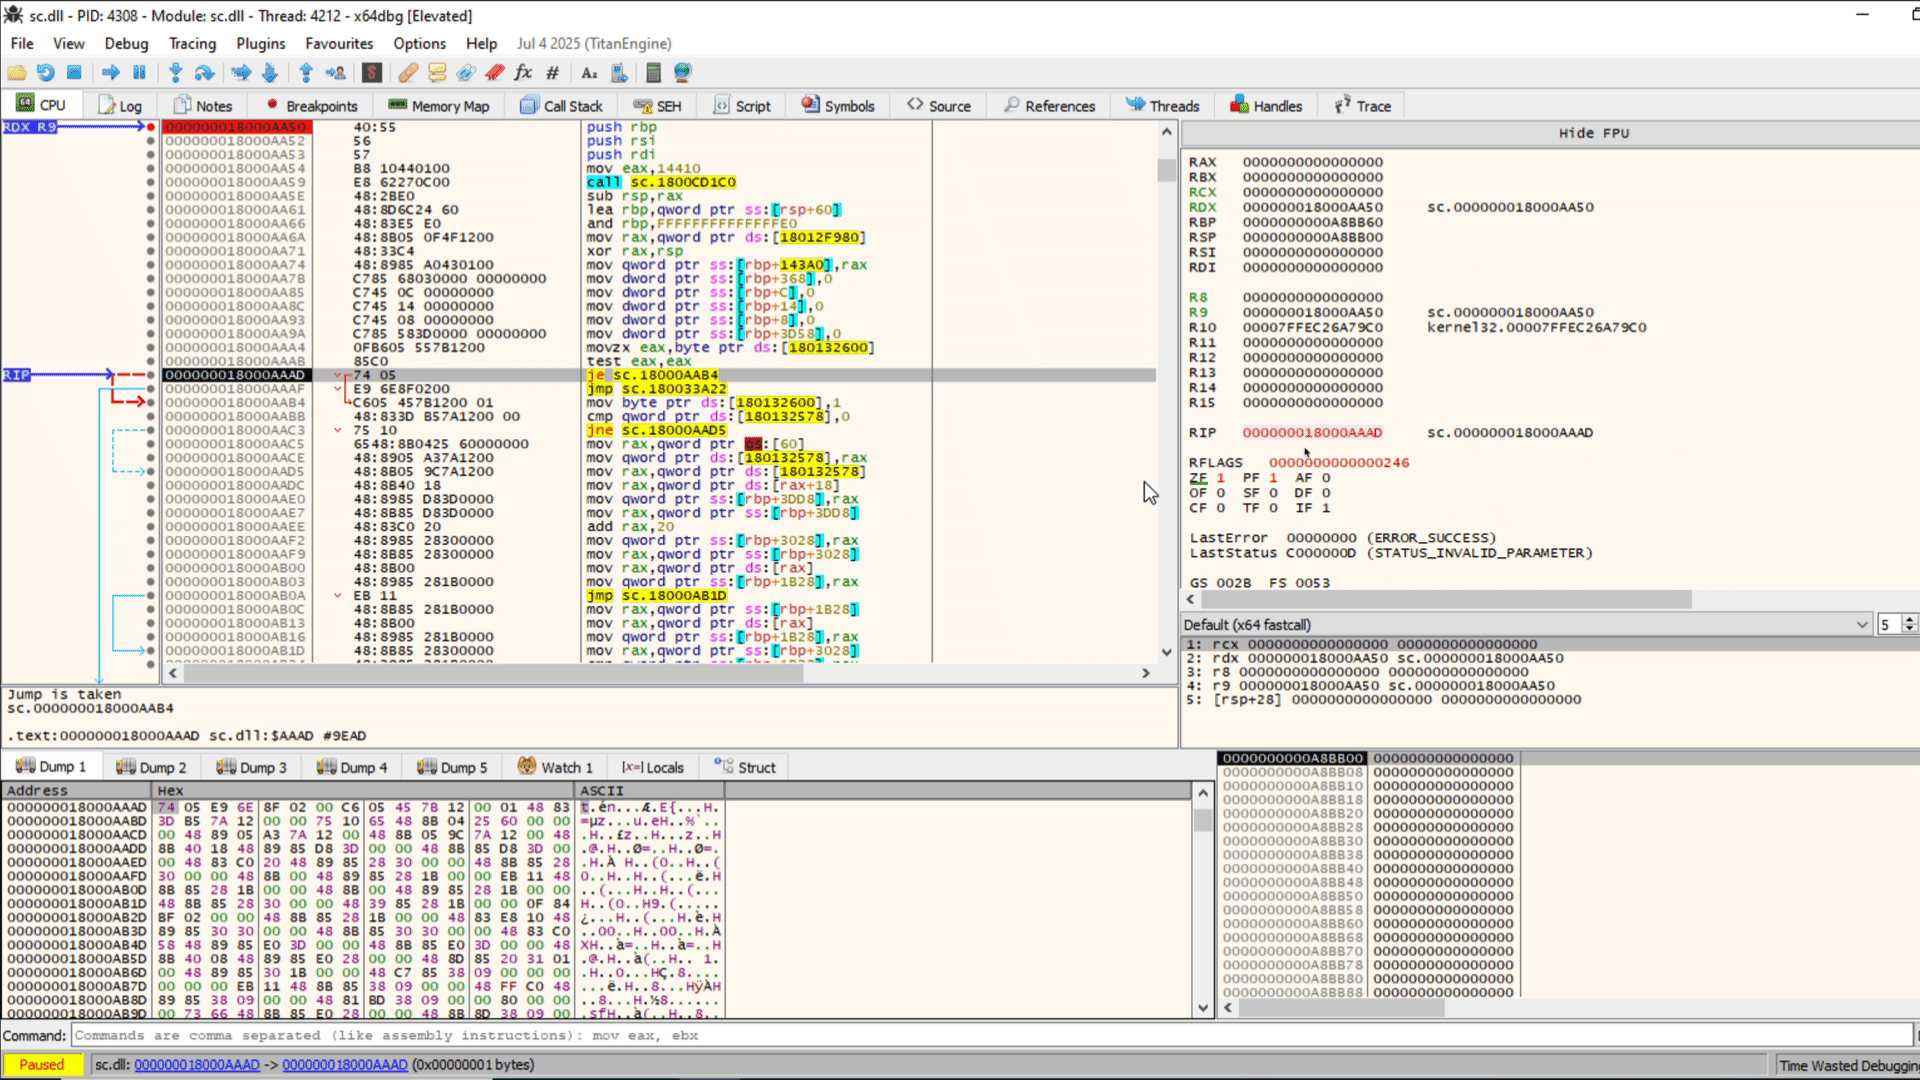Click the Run to User Code icon
This screenshot has height=1080, width=1920.
[335, 73]
